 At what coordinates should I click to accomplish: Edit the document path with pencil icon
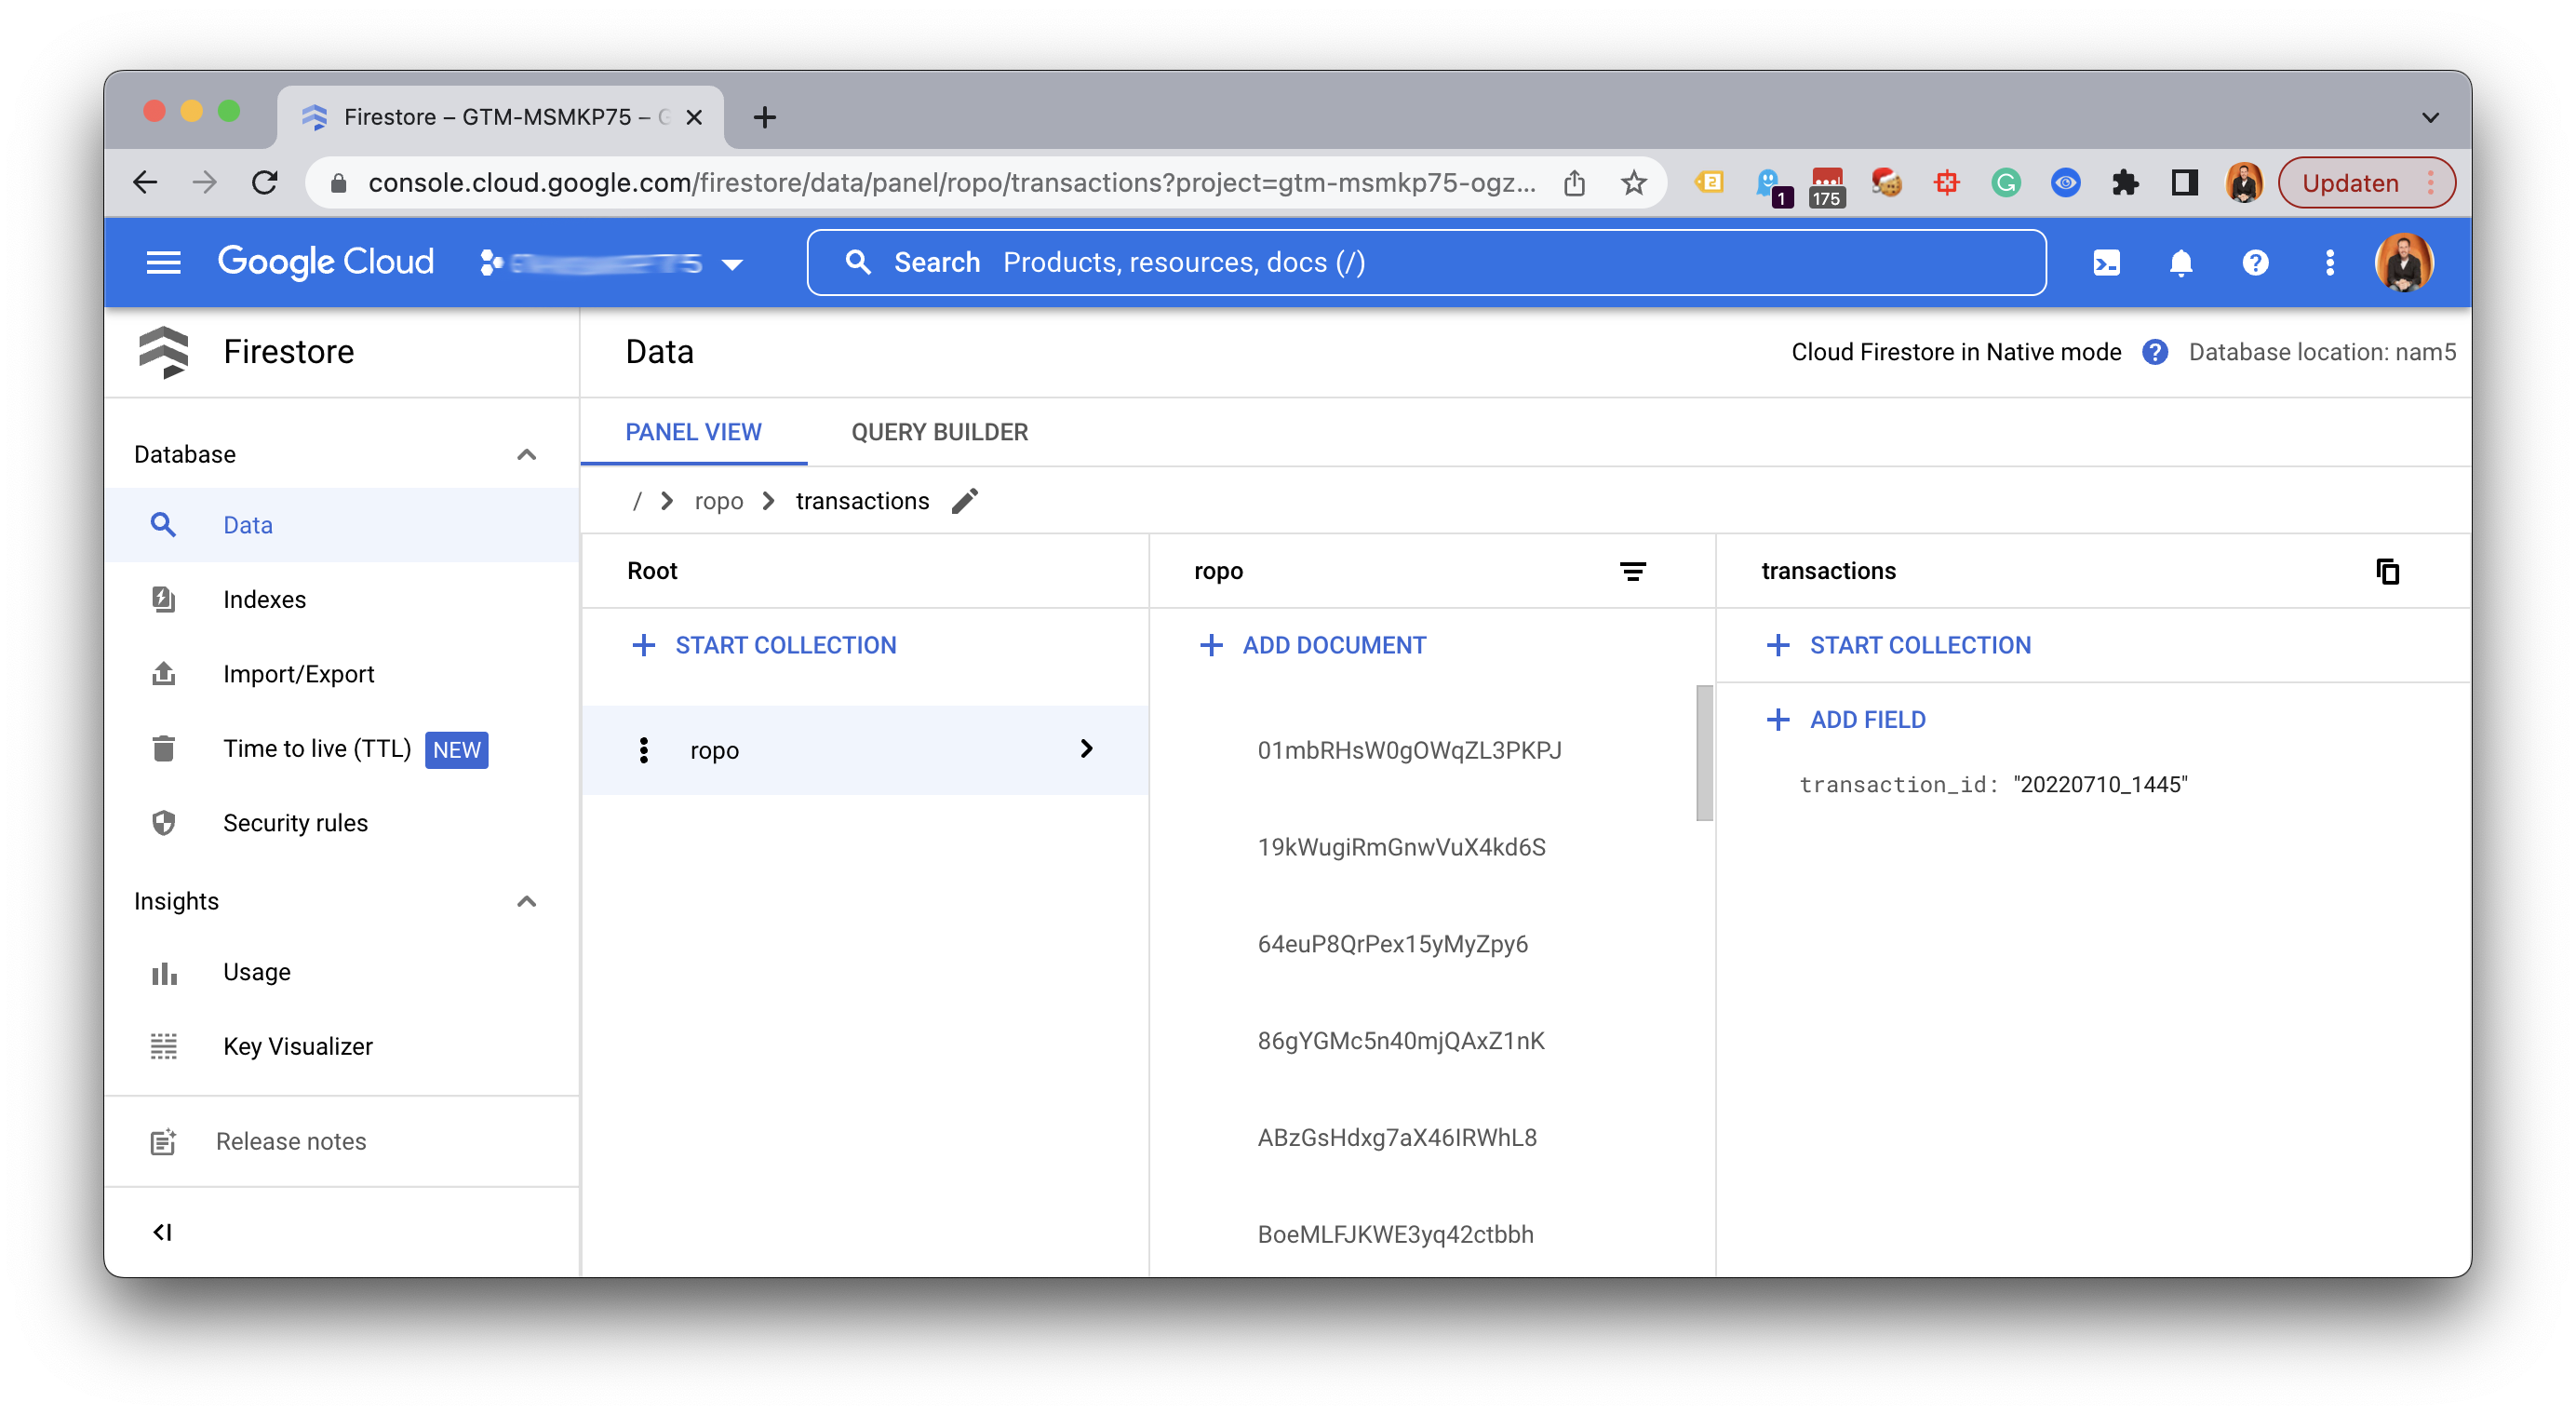(964, 500)
